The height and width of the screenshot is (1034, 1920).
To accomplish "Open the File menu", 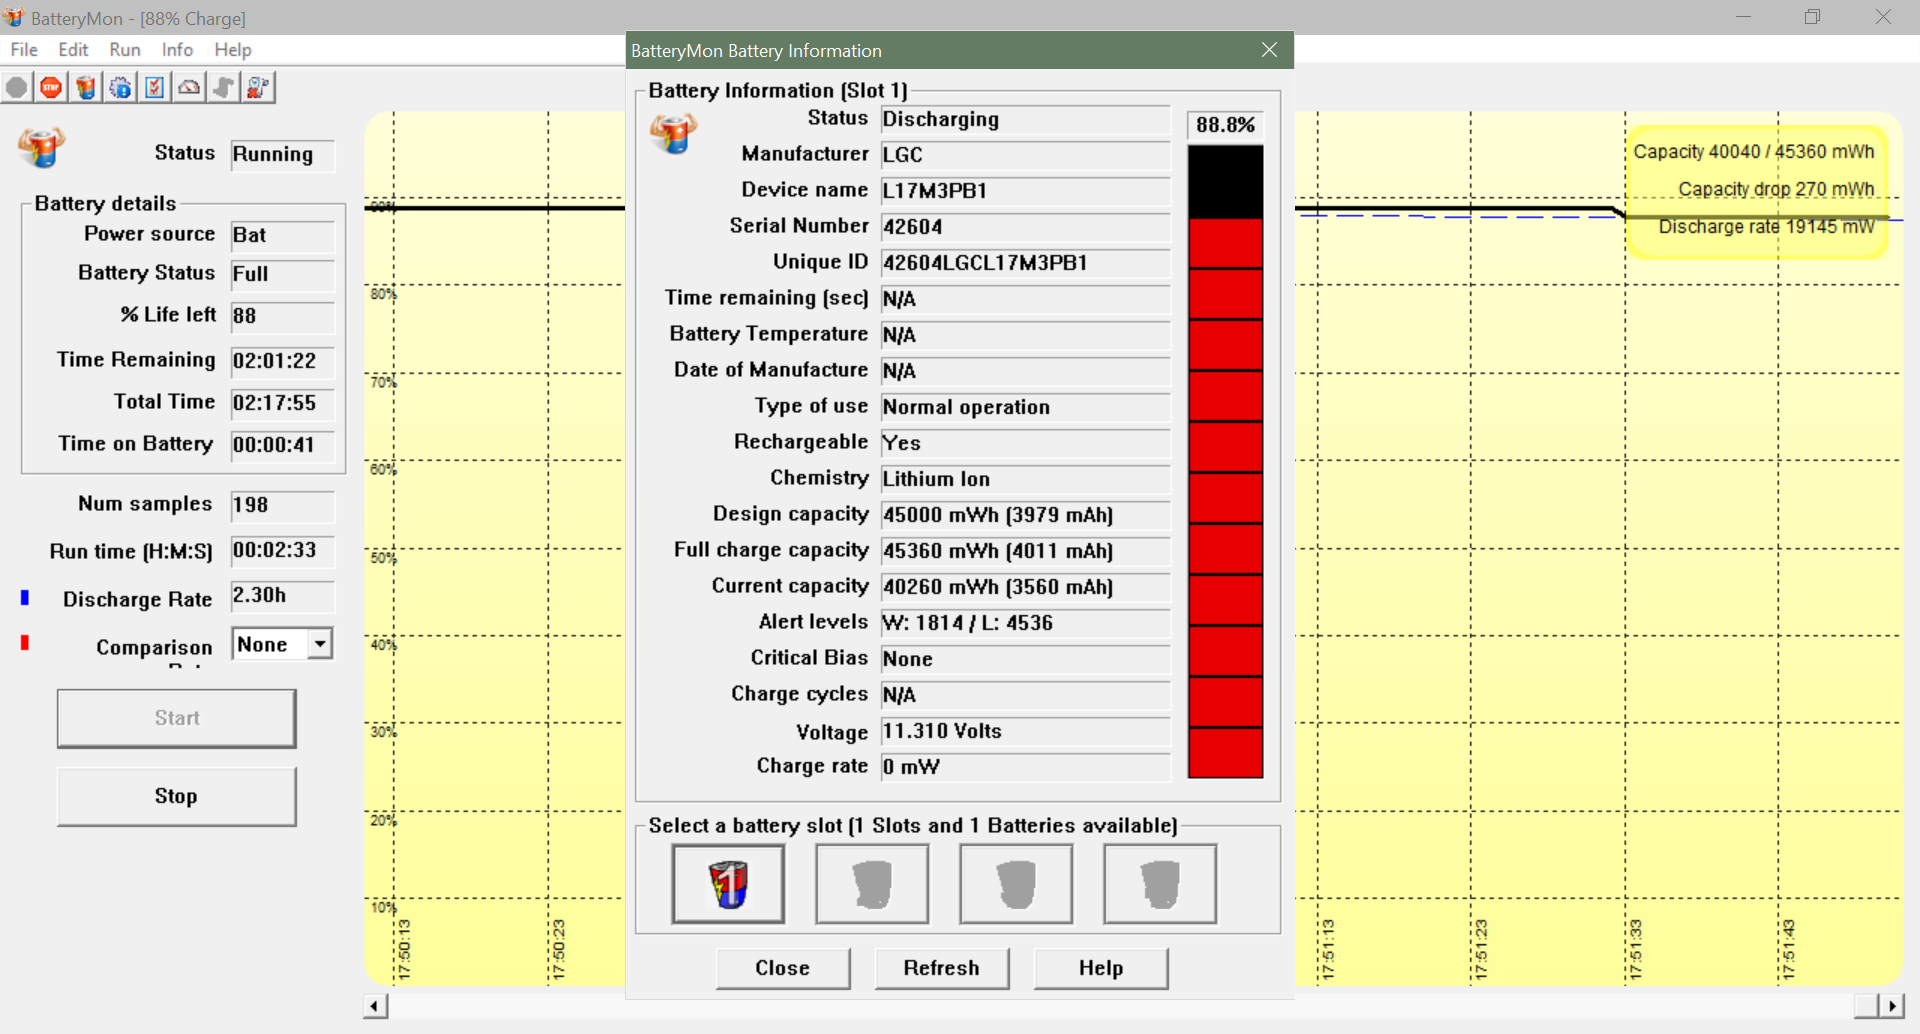I will tap(24, 50).
